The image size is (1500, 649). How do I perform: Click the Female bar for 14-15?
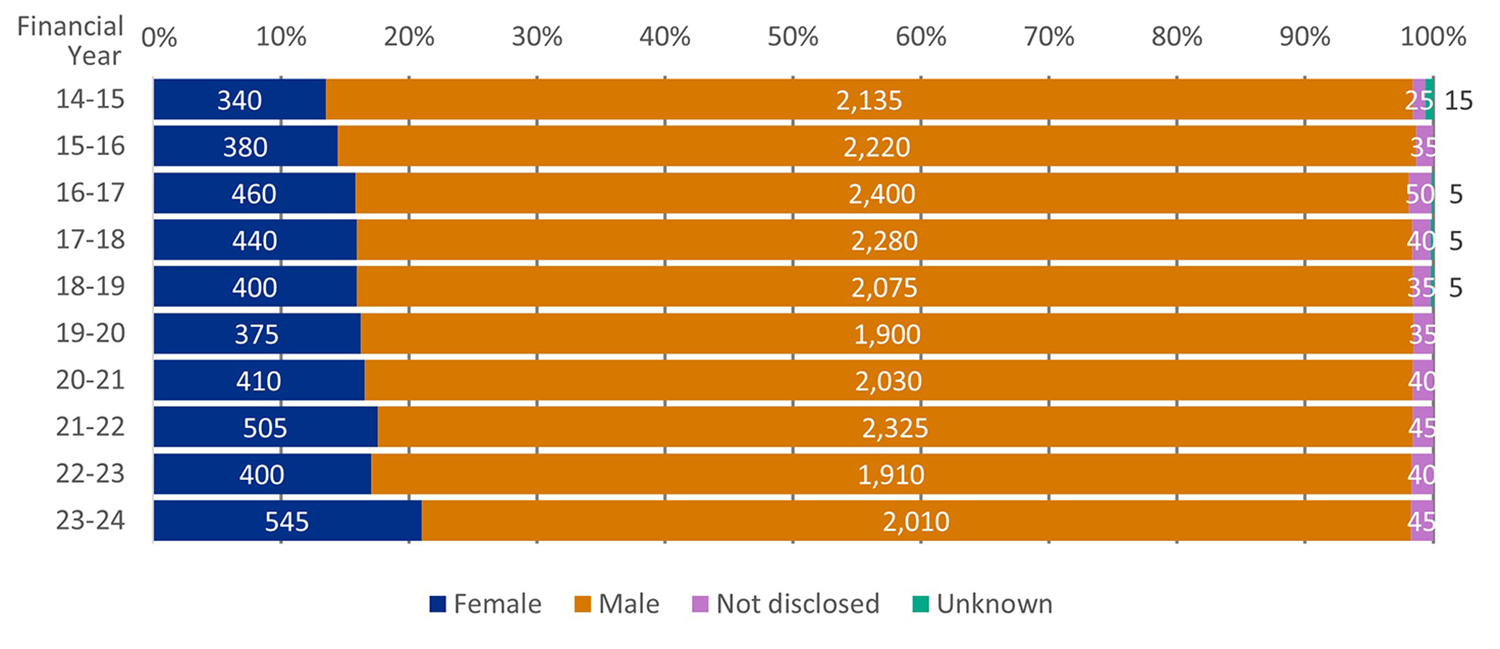point(239,100)
